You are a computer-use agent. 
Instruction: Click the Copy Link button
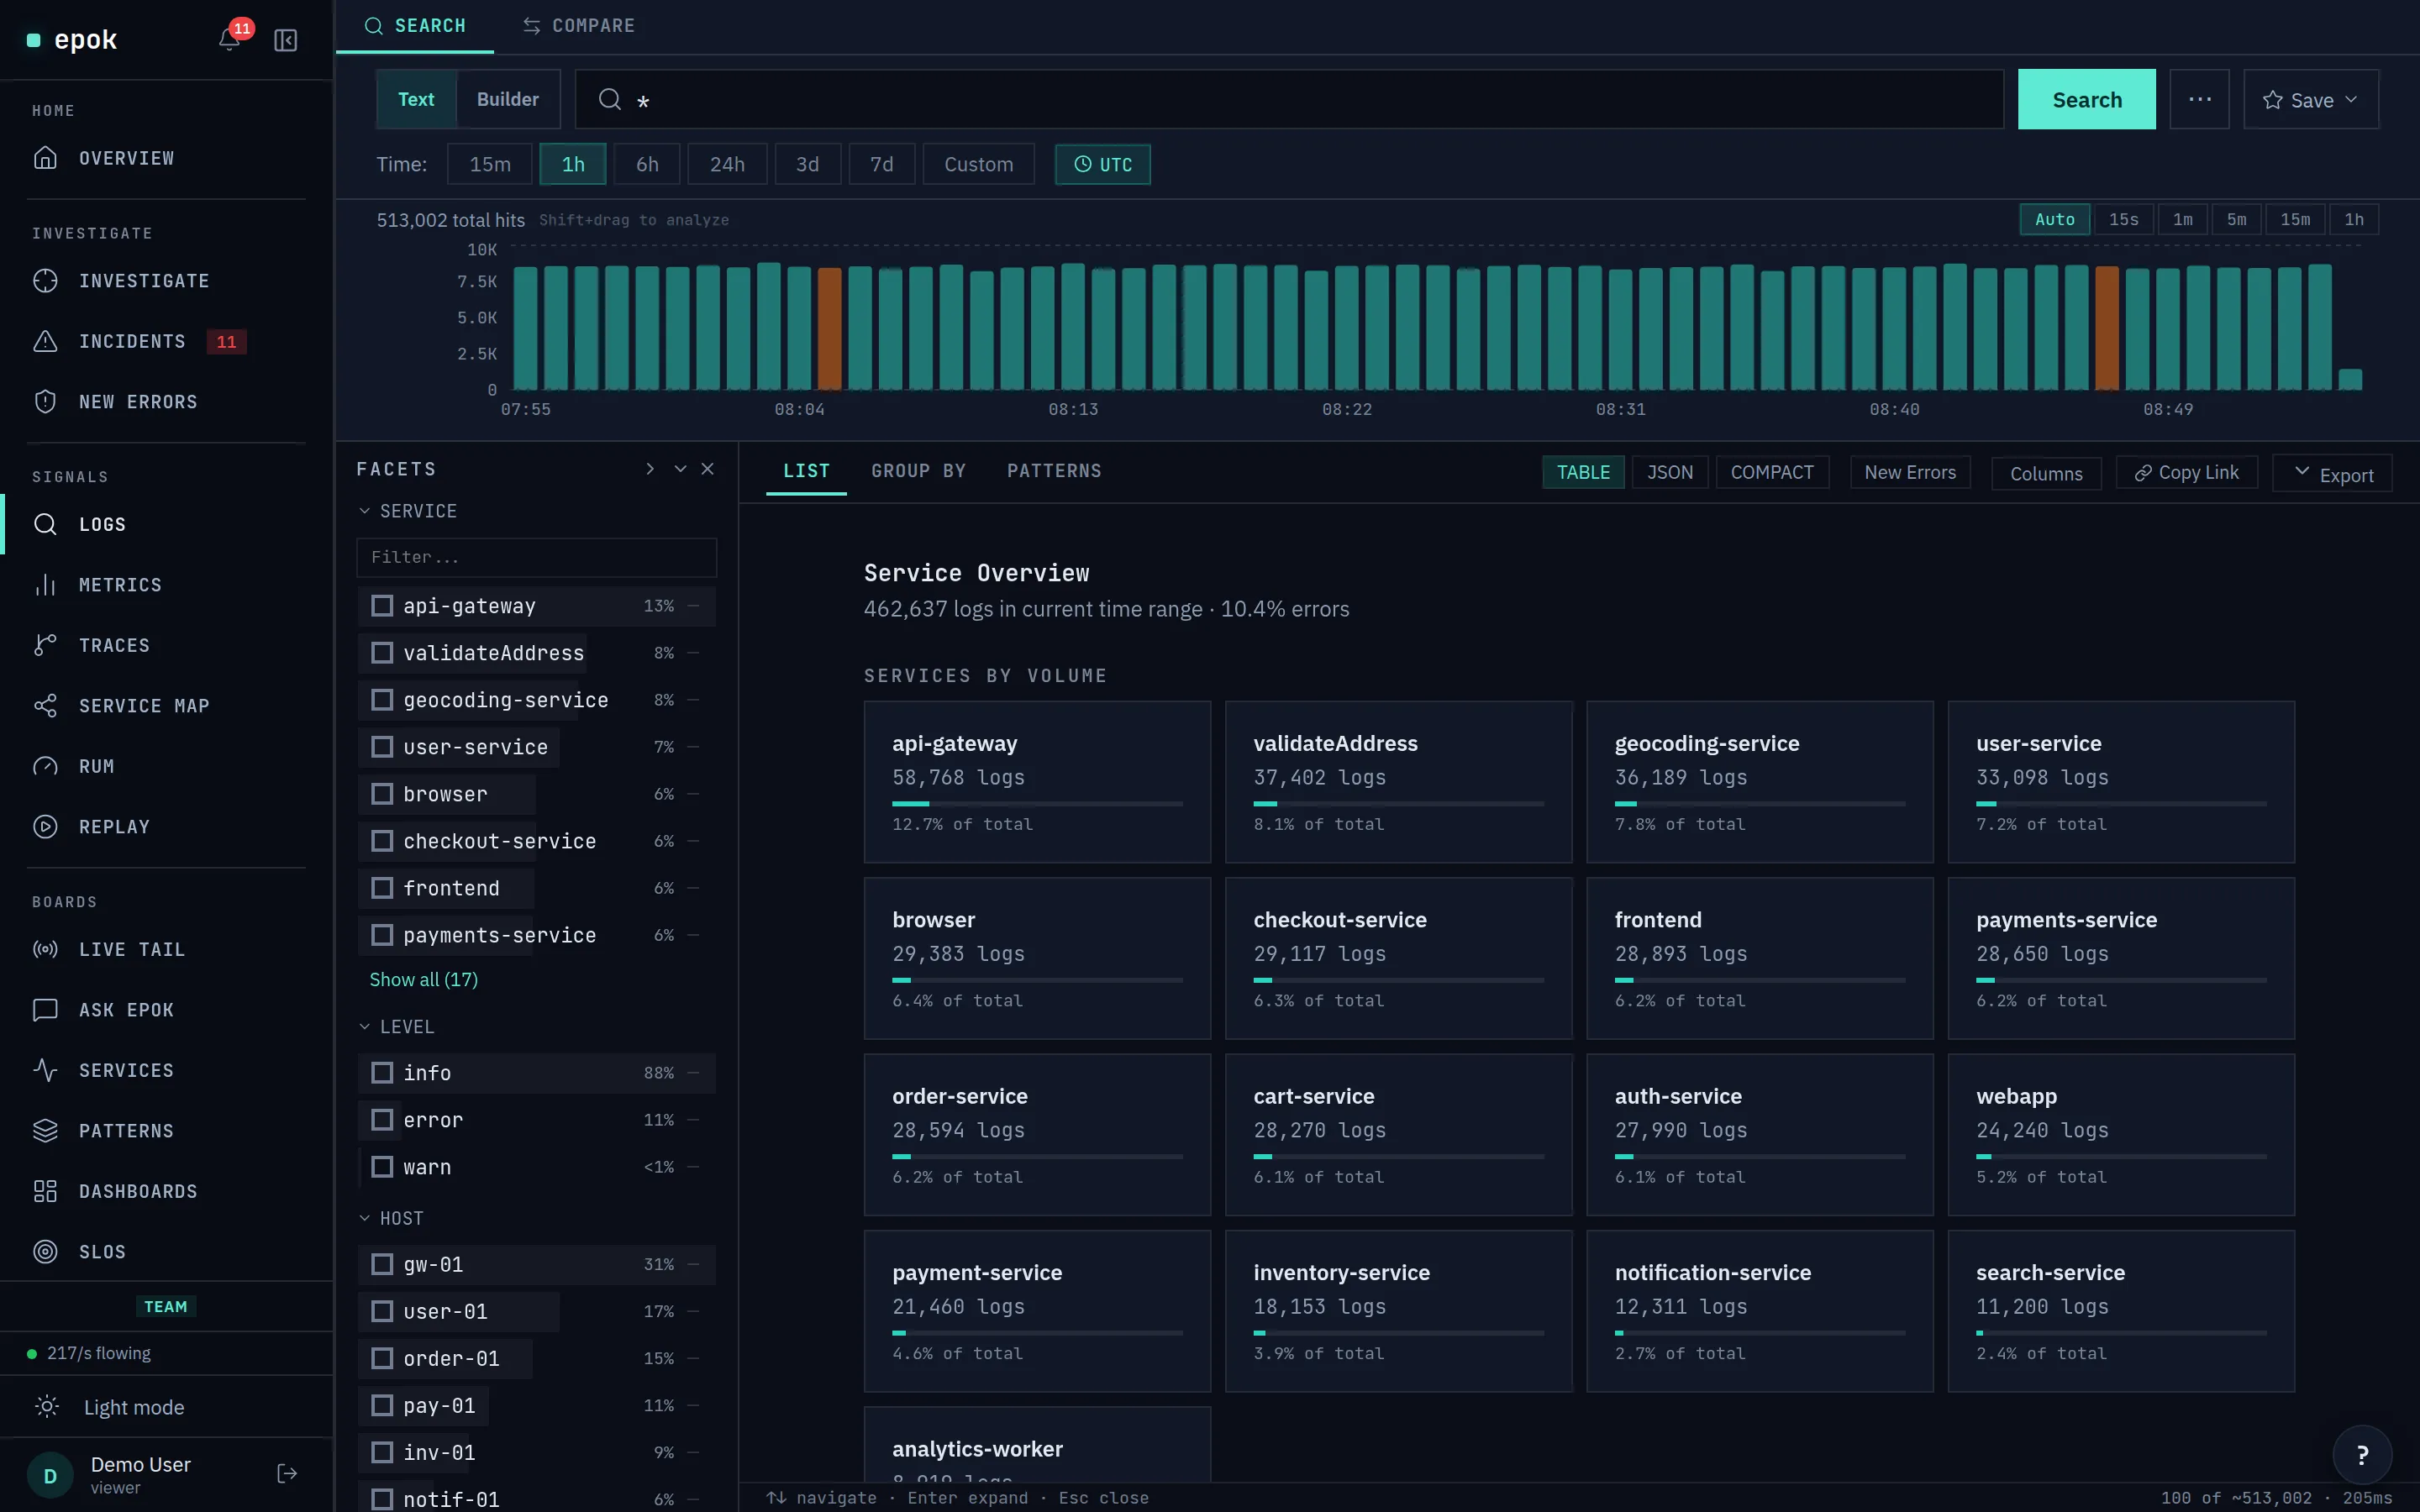pos(2186,472)
